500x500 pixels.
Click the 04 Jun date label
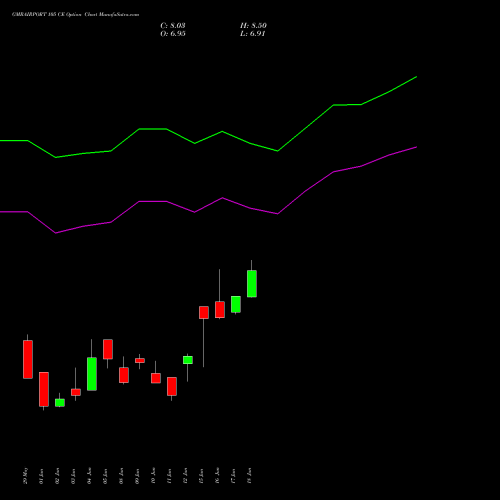coord(89,476)
